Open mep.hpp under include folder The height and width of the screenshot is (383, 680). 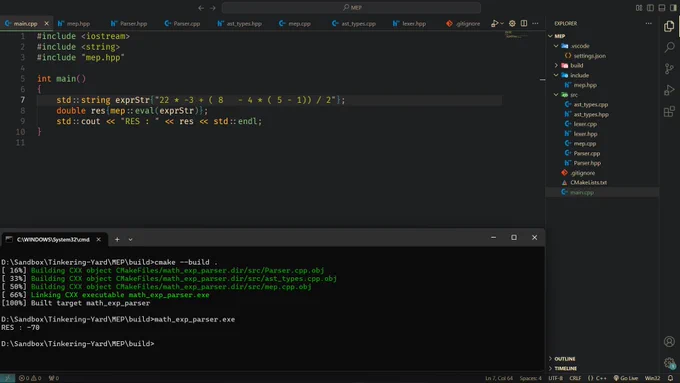[585, 85]
